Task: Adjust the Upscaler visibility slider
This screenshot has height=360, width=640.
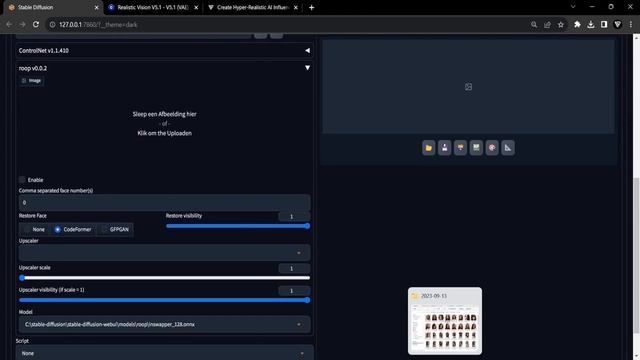Action: [164, 300]
